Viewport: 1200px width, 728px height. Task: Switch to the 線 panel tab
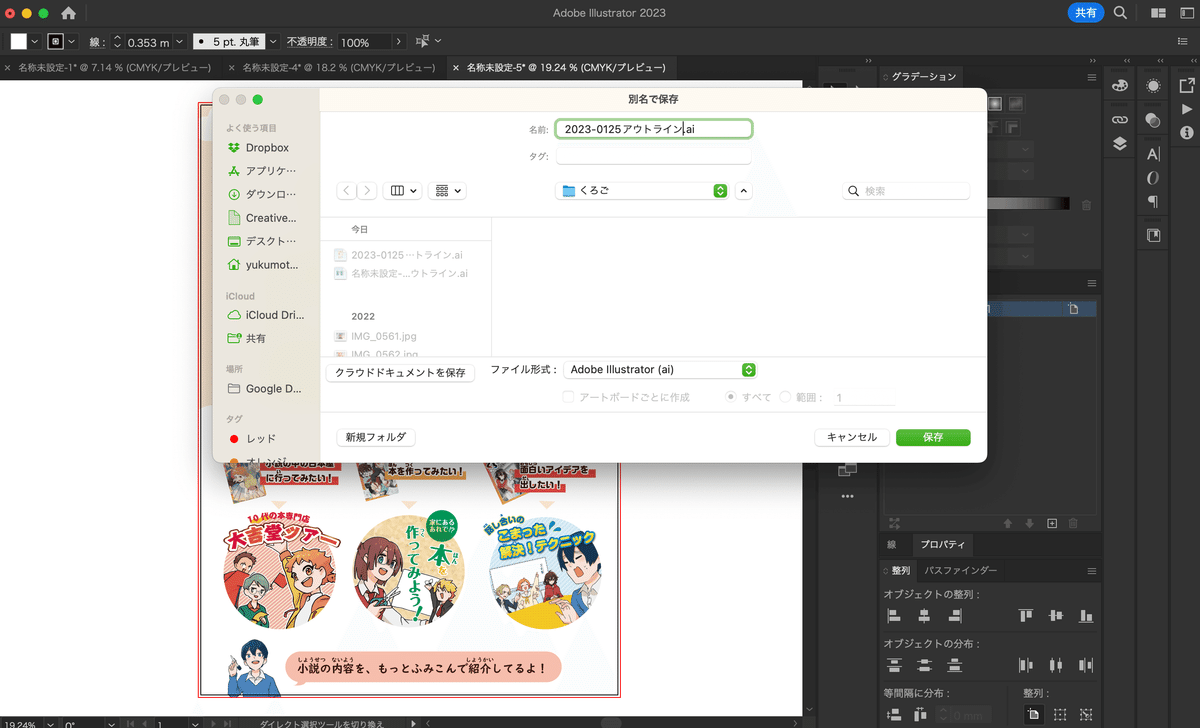click(x=891, y=545)
